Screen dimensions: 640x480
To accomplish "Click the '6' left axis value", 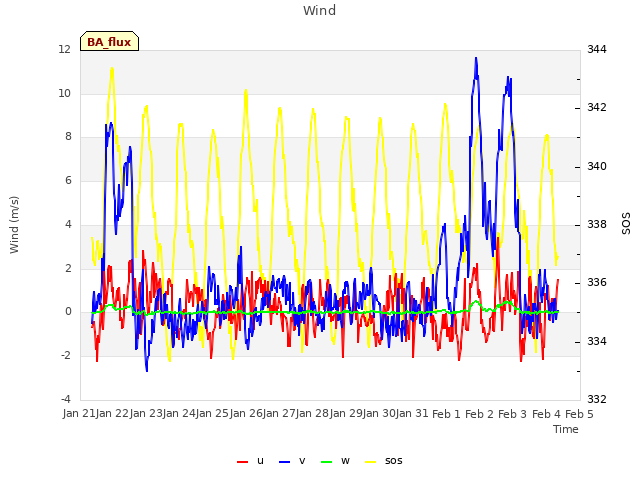I will (x=68, y=180).
